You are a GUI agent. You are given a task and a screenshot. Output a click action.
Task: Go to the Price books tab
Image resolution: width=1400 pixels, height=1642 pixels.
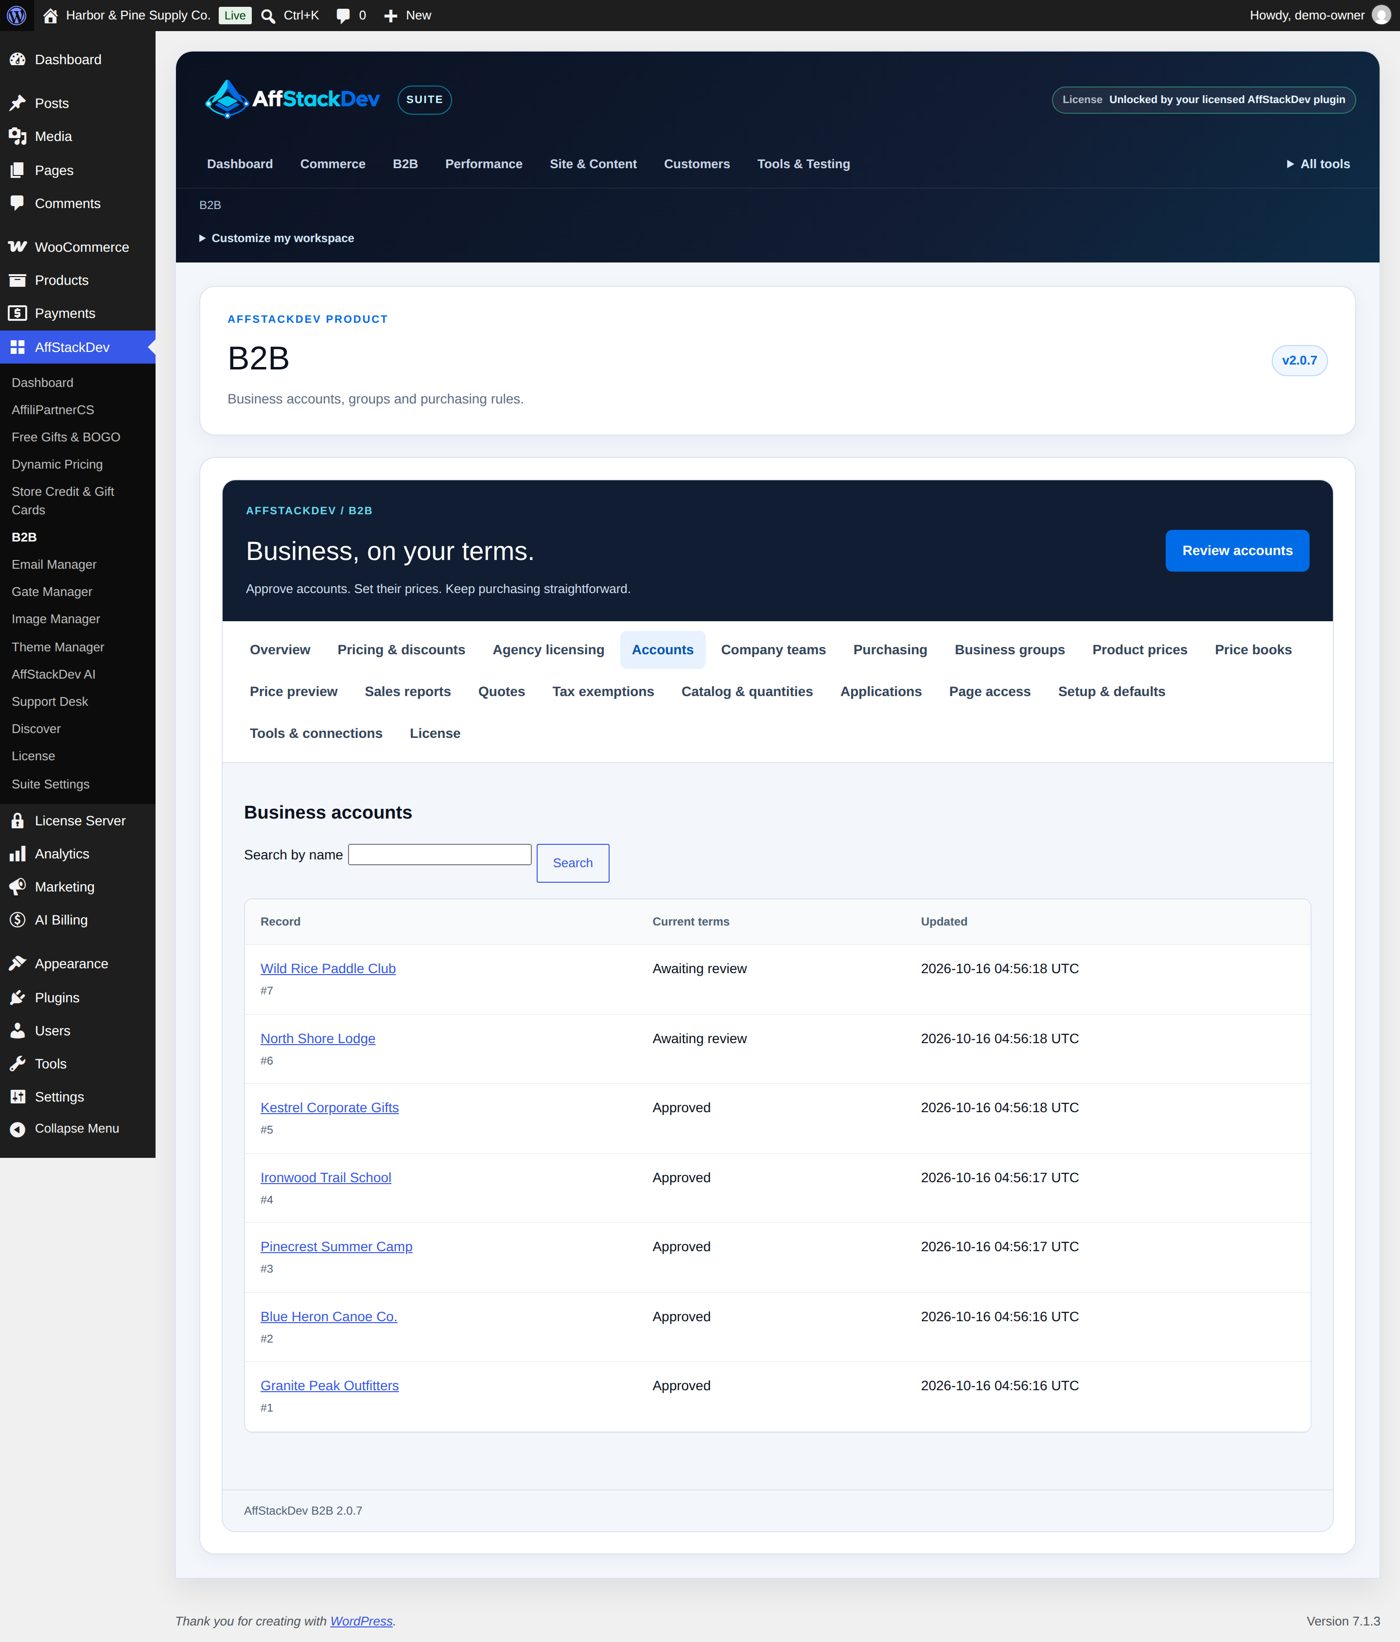point(1253,650)
